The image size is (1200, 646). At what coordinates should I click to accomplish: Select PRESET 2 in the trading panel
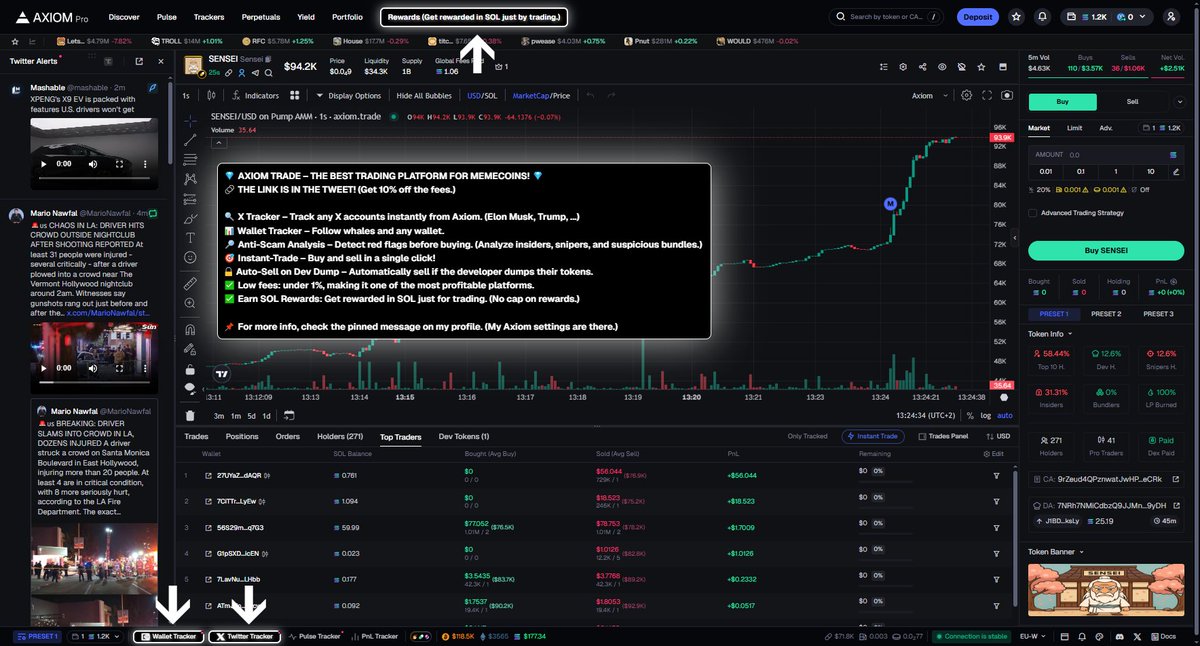[1105, 314]
